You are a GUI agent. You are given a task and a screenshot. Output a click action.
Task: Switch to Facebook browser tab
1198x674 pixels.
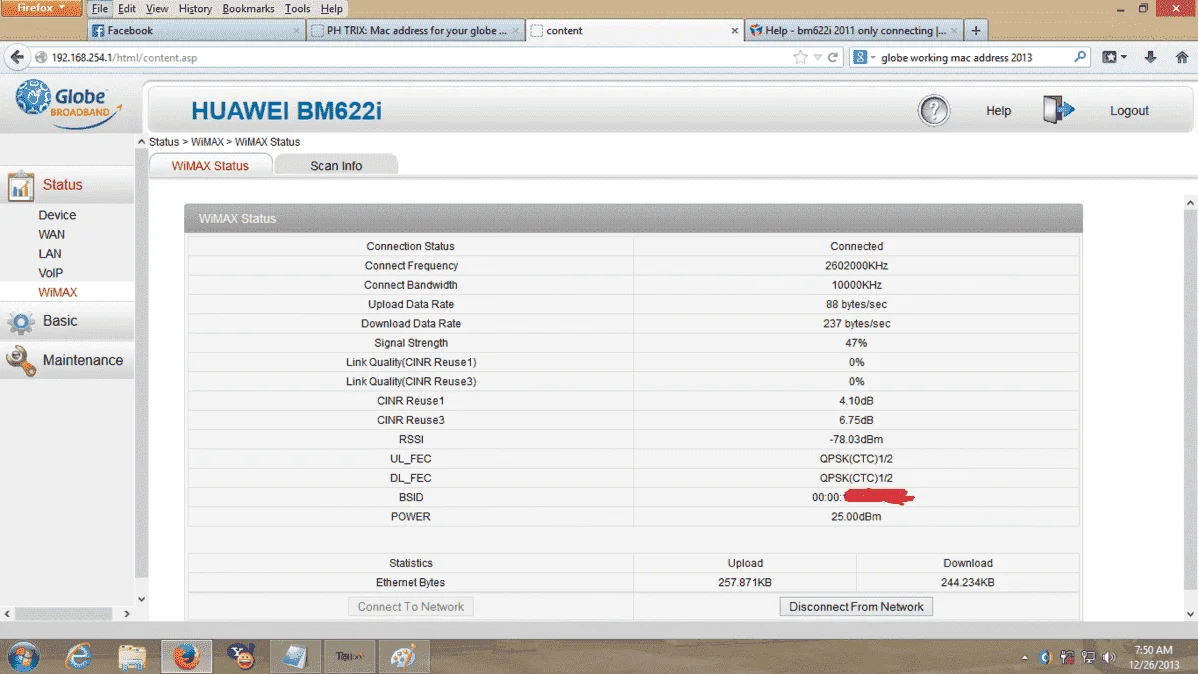point(196,31)
